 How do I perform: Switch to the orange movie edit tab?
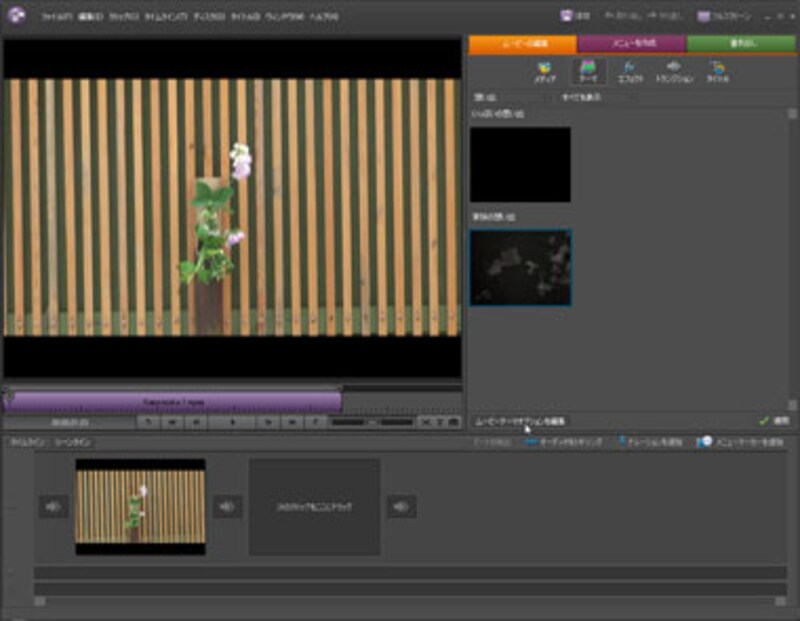pos(522,44)
